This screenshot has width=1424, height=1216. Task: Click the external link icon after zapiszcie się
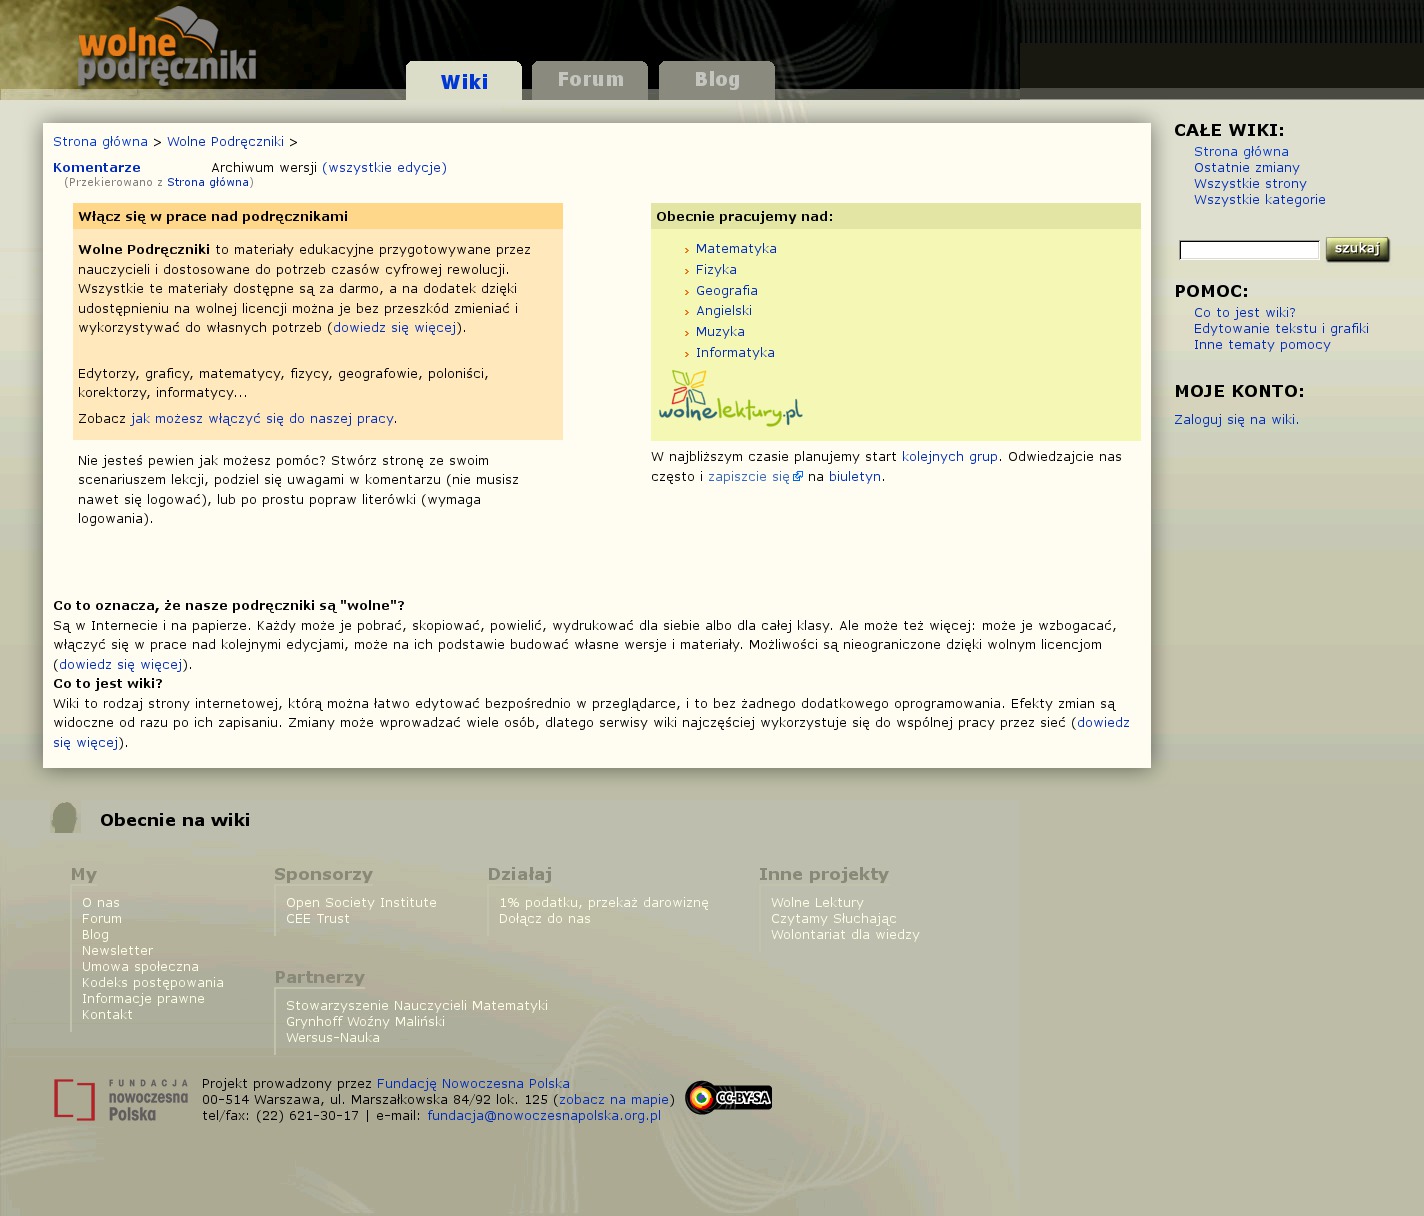(x=798, y=477)
